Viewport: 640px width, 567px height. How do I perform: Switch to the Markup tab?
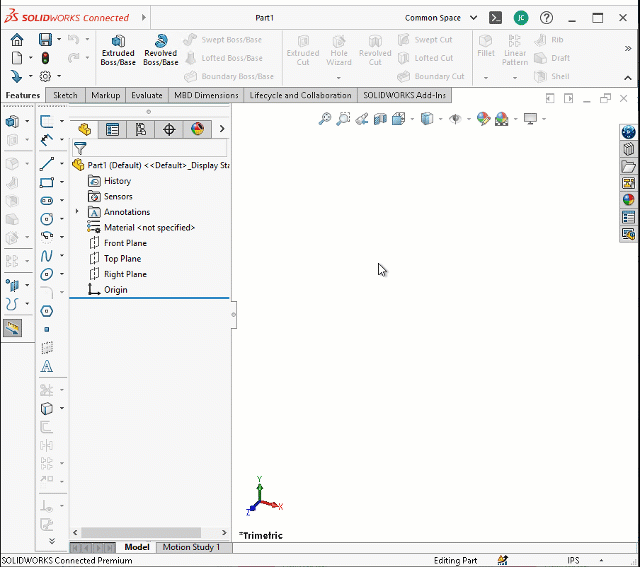105,96
